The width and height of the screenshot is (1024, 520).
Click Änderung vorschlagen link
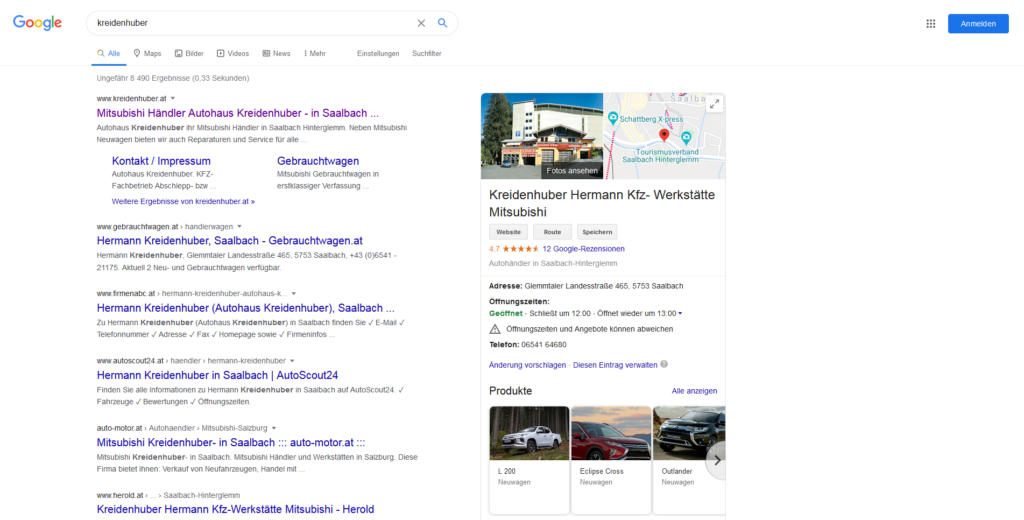click(527, 365)
